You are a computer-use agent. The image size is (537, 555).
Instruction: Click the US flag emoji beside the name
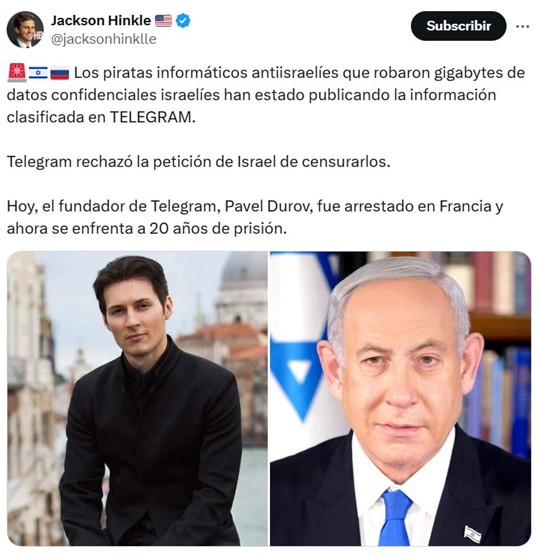164,21
